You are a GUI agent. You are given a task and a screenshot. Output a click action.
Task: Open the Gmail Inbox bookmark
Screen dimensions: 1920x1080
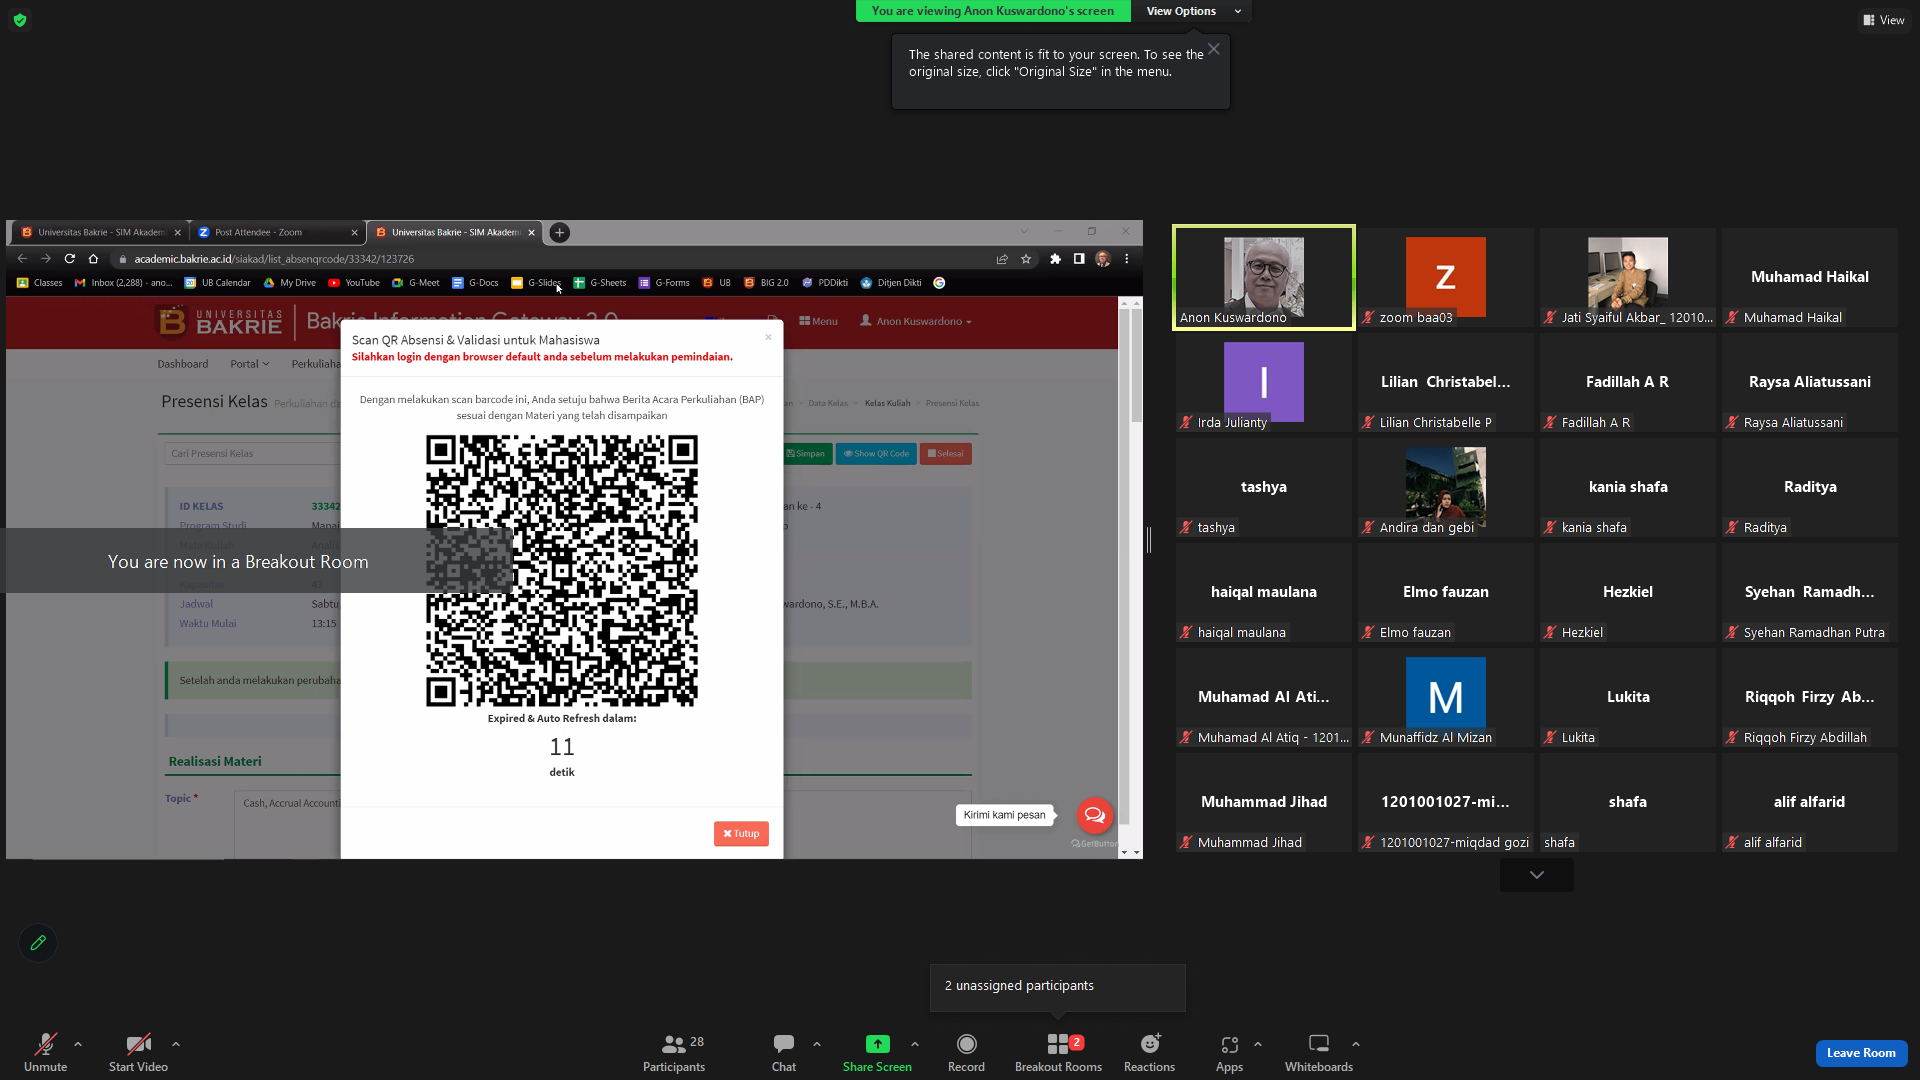123,283
